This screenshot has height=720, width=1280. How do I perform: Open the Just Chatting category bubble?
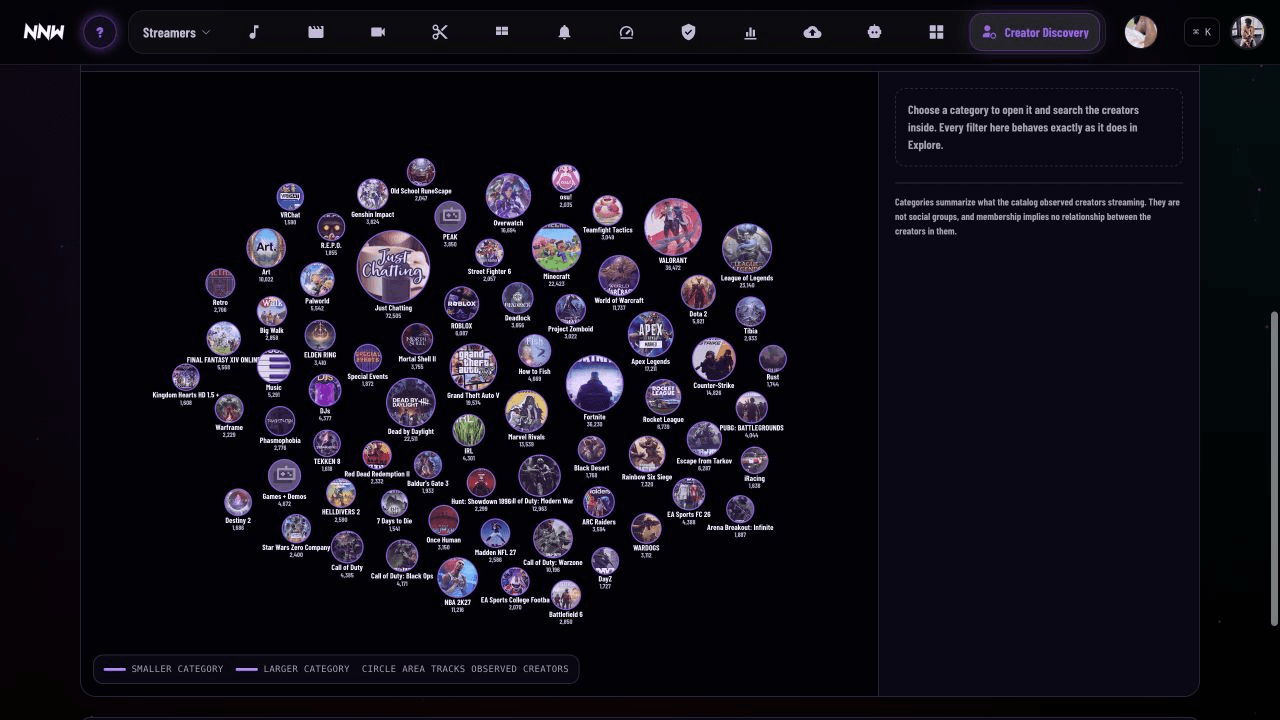pyautogui.click(x=393, y=267)
